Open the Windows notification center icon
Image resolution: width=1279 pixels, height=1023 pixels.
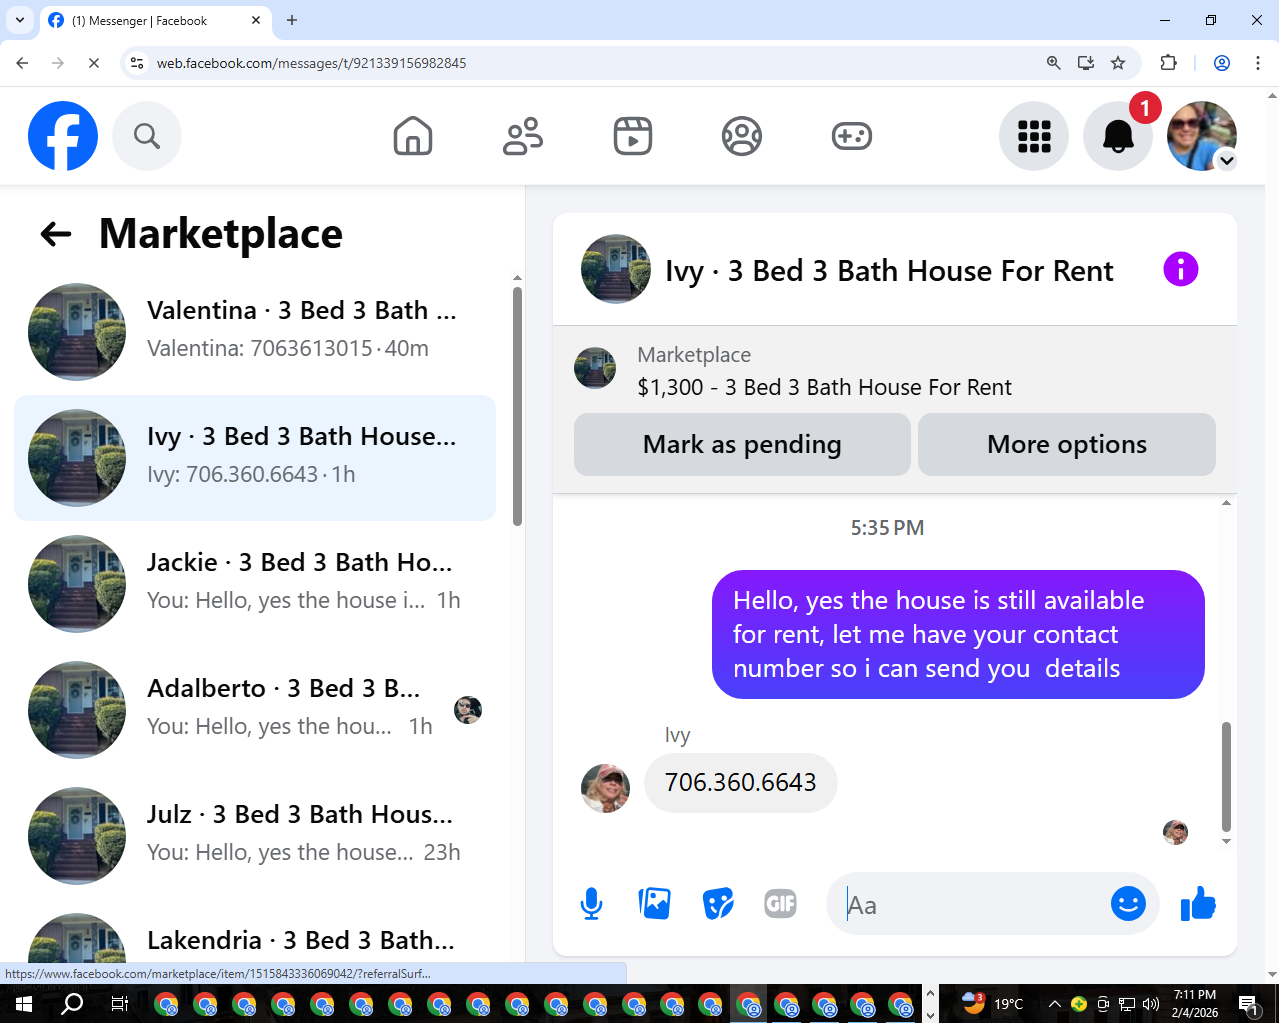point(1248,1004)
